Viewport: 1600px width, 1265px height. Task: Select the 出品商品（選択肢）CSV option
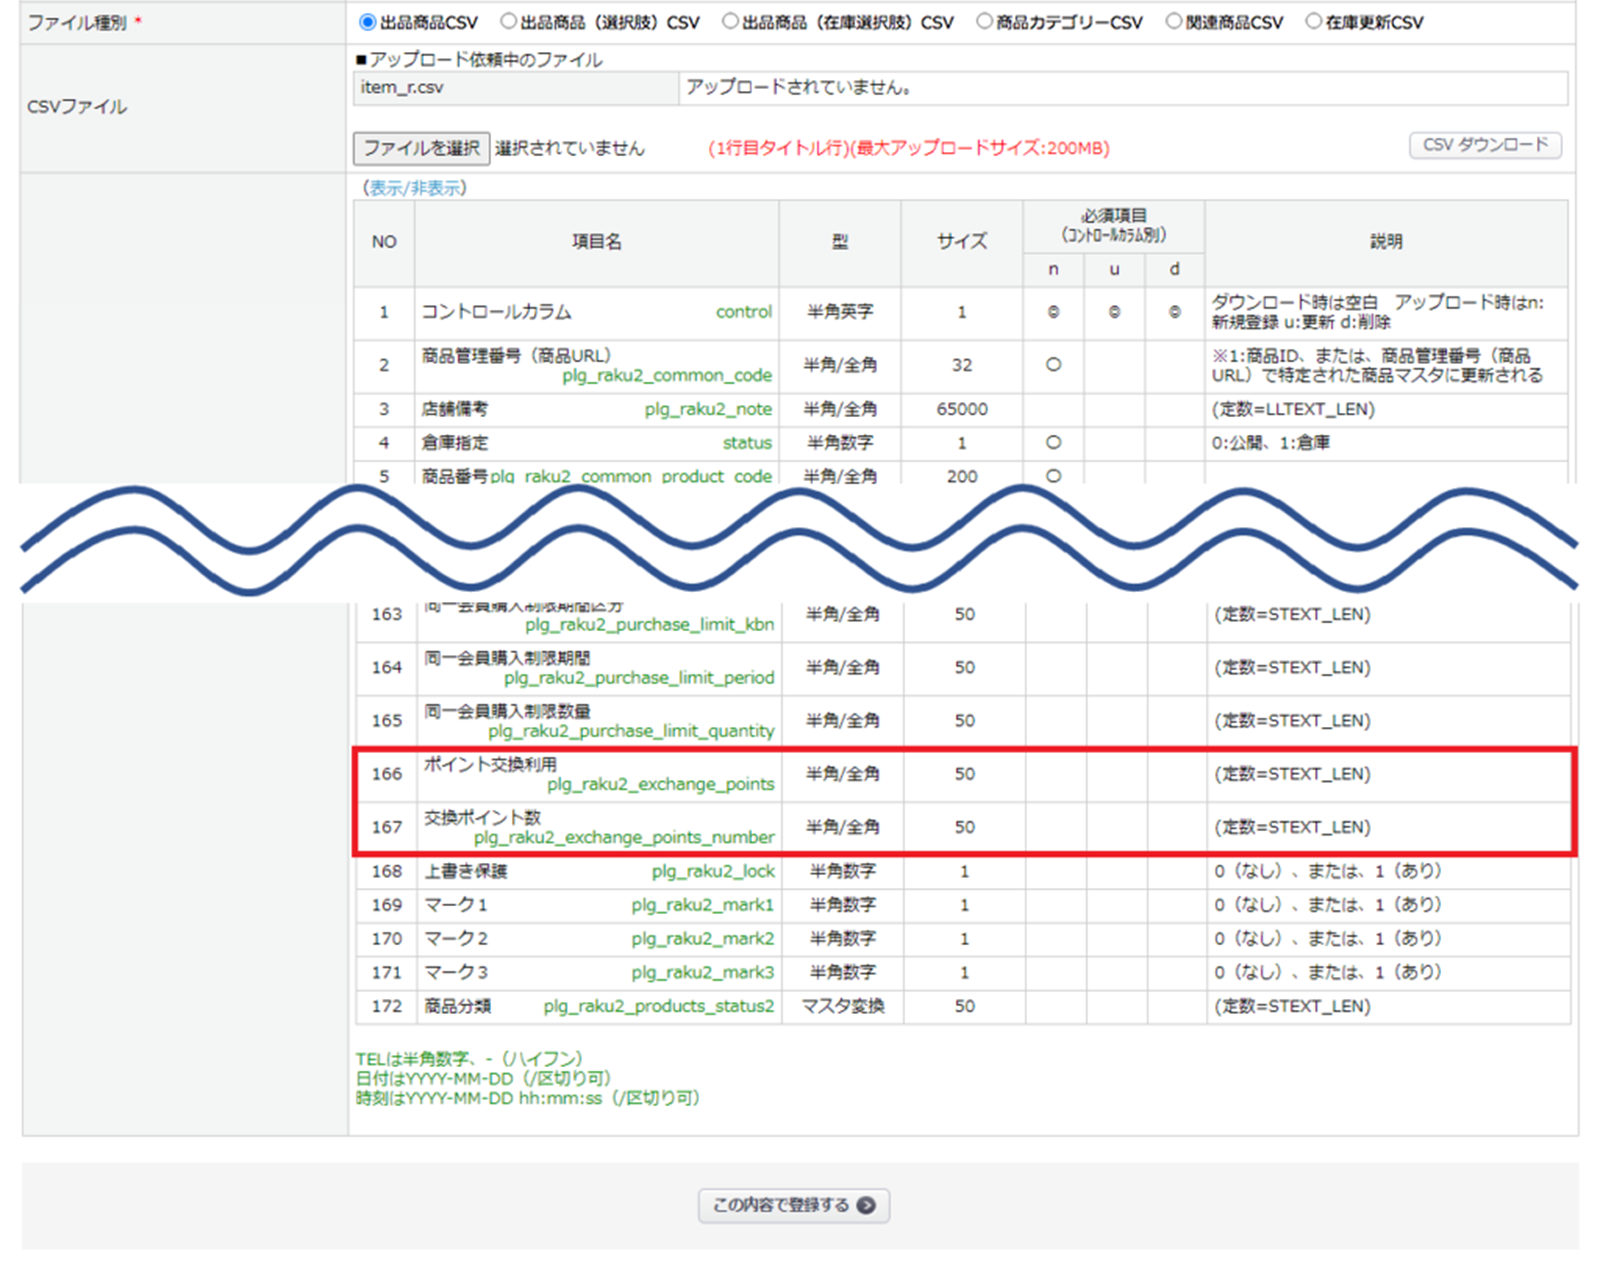coord(509,22)
